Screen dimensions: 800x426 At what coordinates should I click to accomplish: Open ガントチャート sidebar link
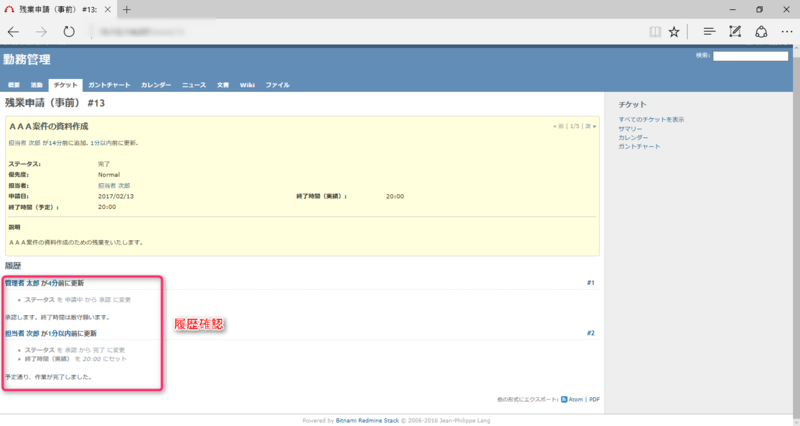(x=639, y=146)
